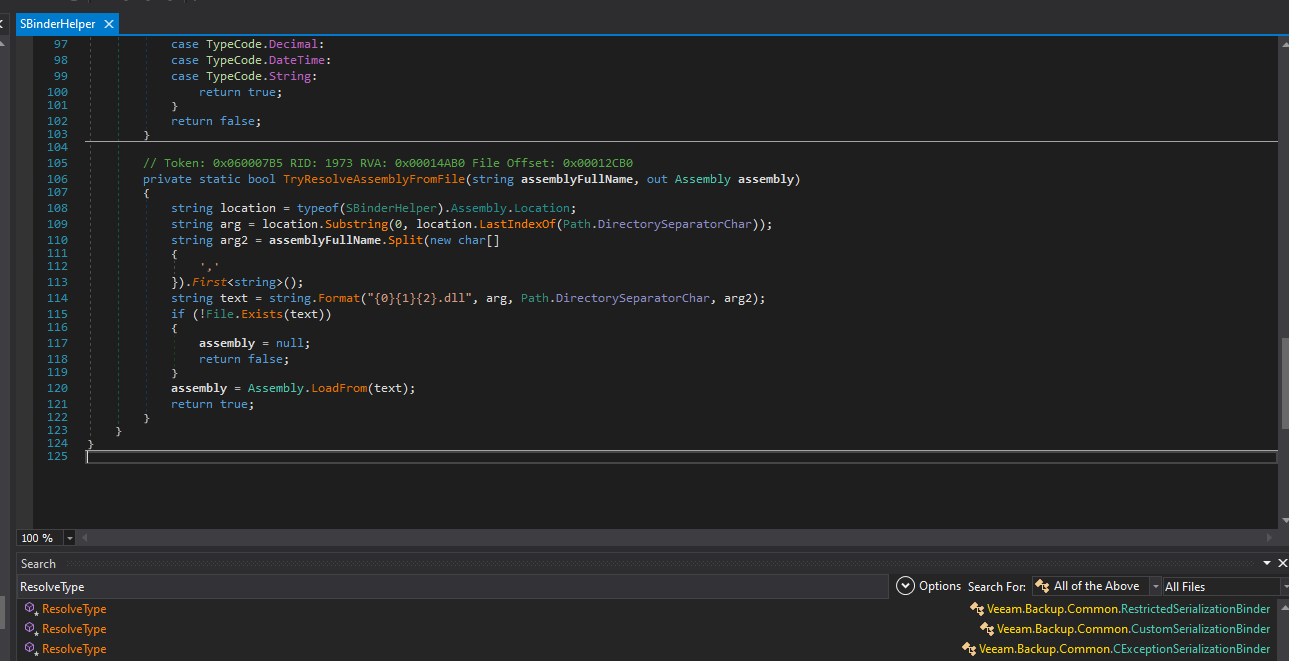1289x661 pixels.
Task: Click LoadFrom in Assembly.LoadFrom(text) line
Action: (x=340, y=388)
